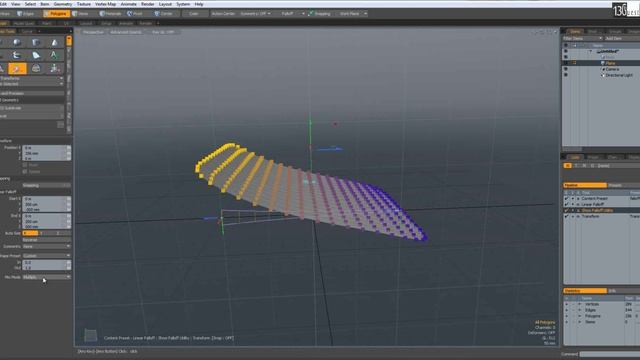
Task: Click the Perspective viewport button
Action: (x=93, y=32)
